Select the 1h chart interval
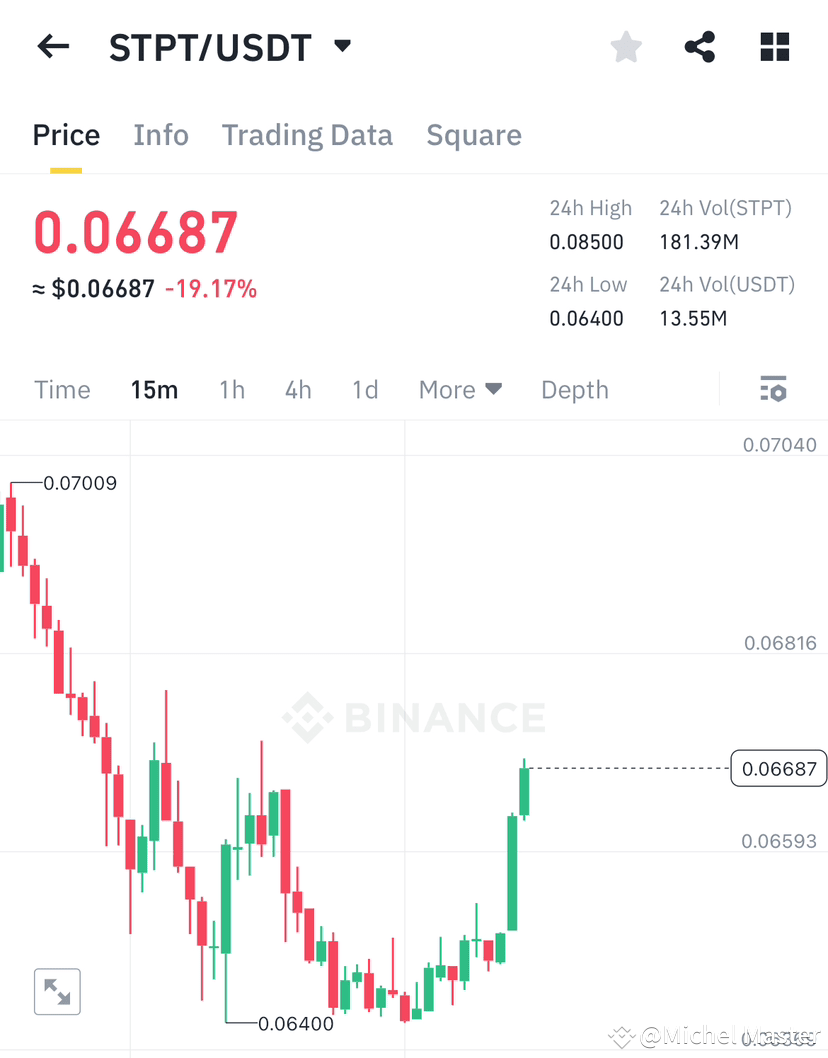Image resolution: width=828 pixels, height=1058 pixels. [231, 390]
